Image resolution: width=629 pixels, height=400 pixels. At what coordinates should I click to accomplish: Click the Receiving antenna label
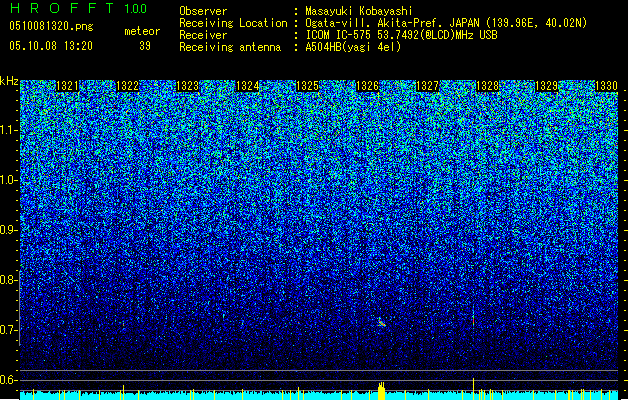click(x=230, y=47)
